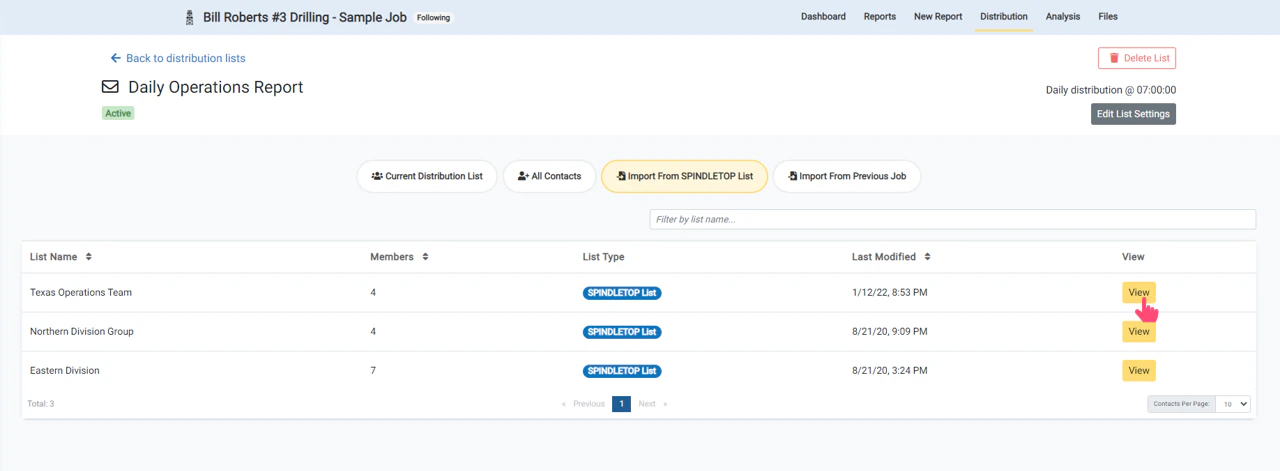Sort by Members column arrows

tap(425, 257)
